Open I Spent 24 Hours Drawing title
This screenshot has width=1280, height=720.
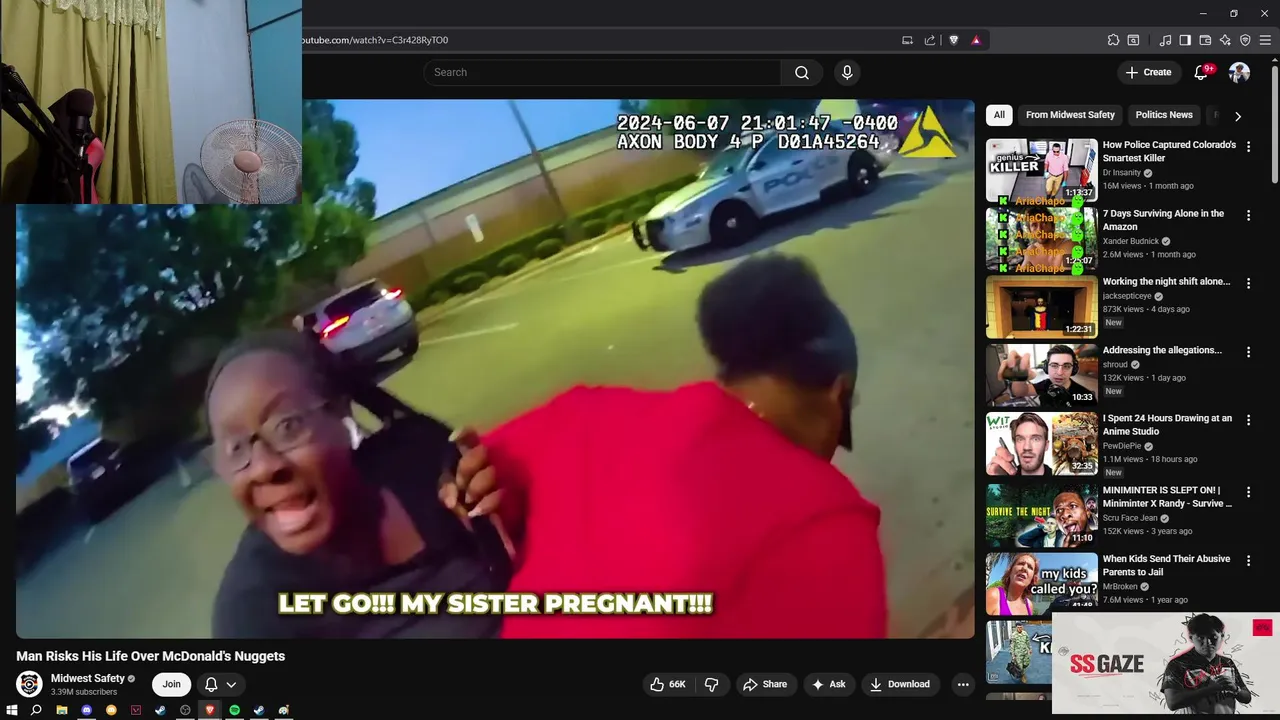[1167, 425]
